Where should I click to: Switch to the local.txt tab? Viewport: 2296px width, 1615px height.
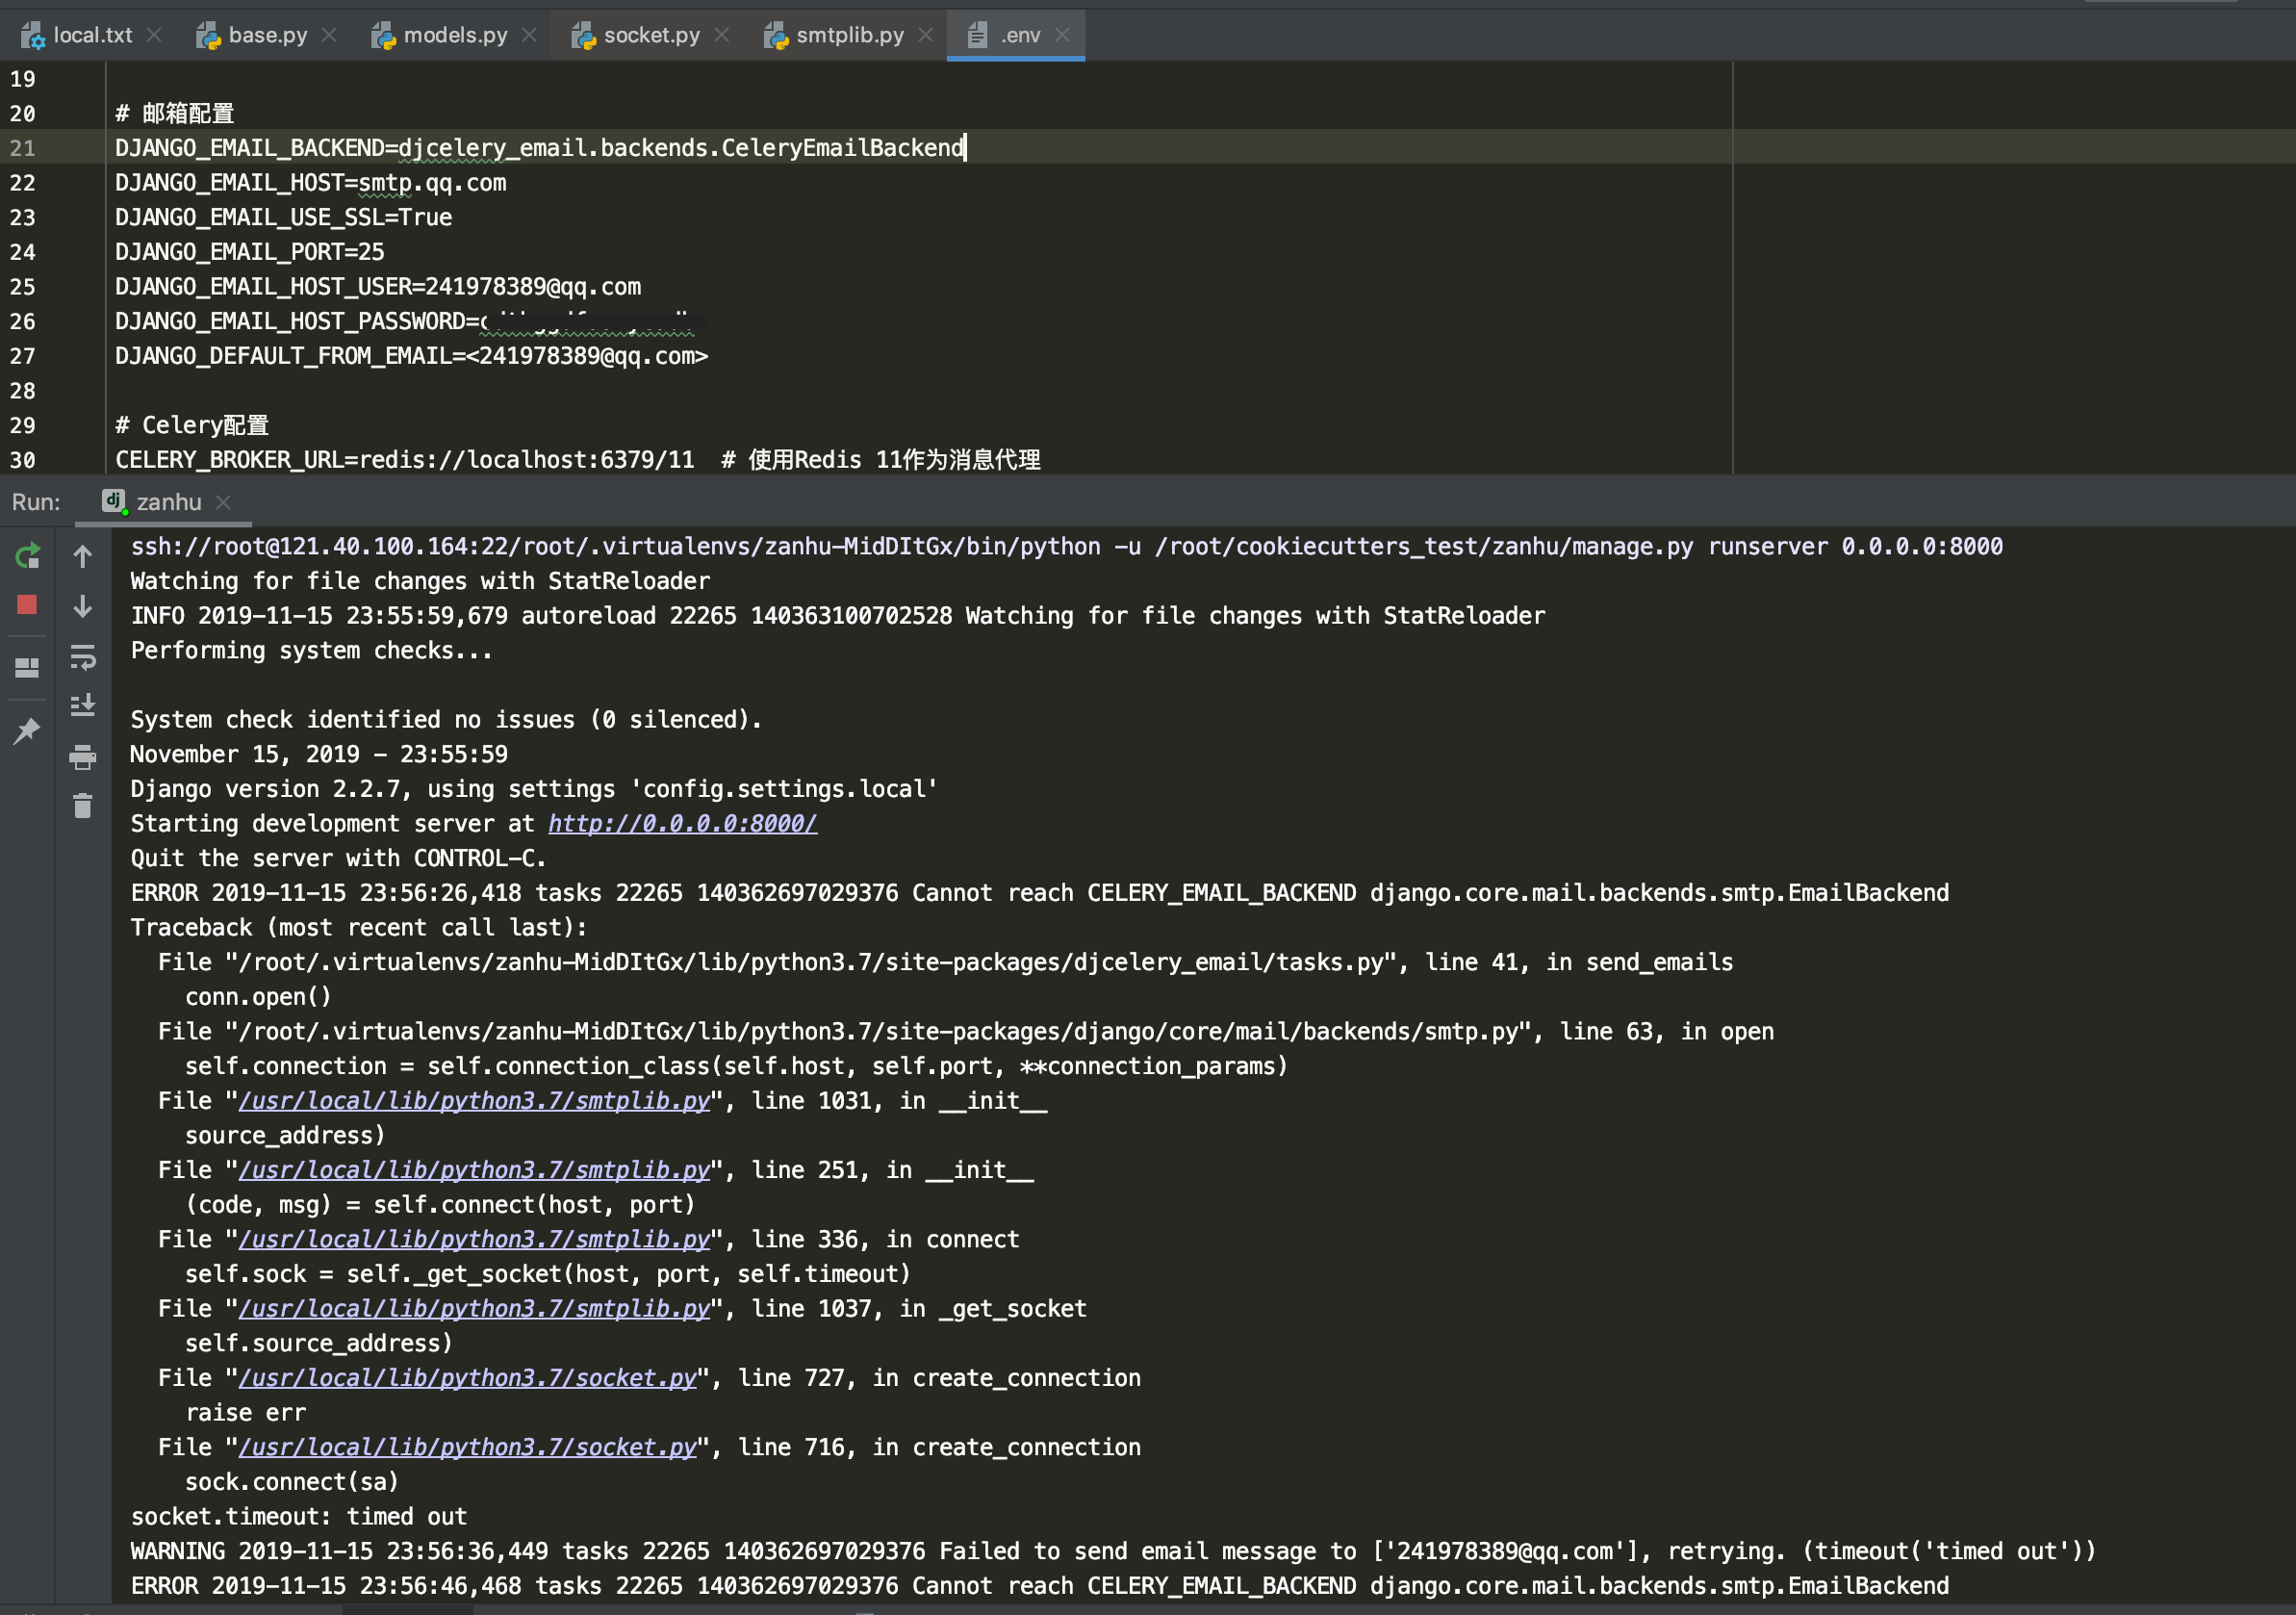click(91, 35)
